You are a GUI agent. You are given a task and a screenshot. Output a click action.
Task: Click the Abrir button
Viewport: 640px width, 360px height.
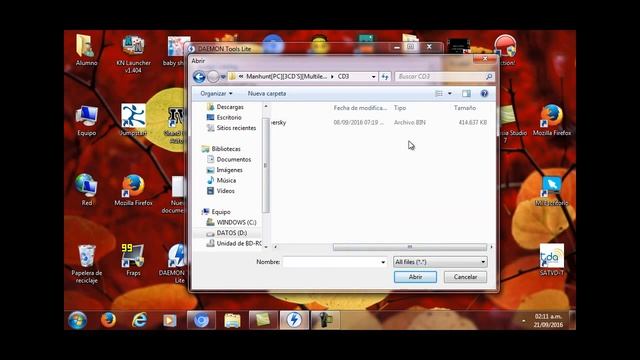(x=416, y=277)
